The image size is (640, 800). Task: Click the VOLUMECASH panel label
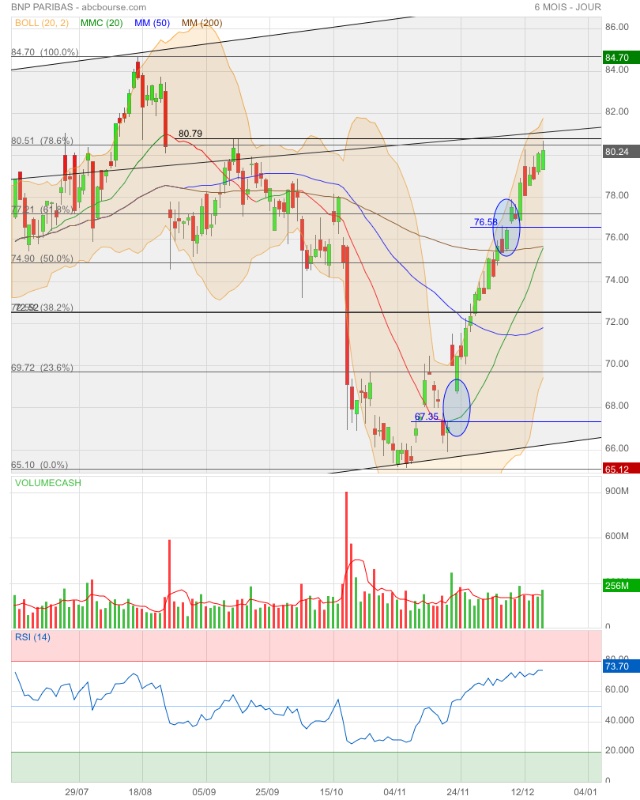click(48, 483)
